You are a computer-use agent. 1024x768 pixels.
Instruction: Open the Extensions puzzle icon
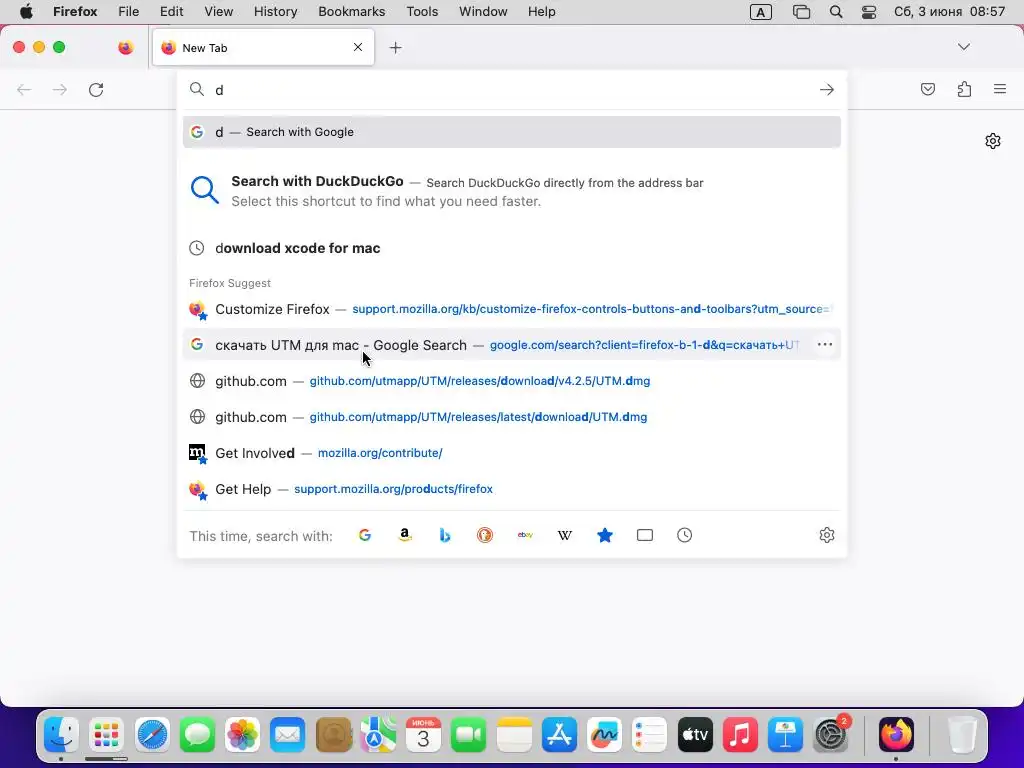[964, 89]
